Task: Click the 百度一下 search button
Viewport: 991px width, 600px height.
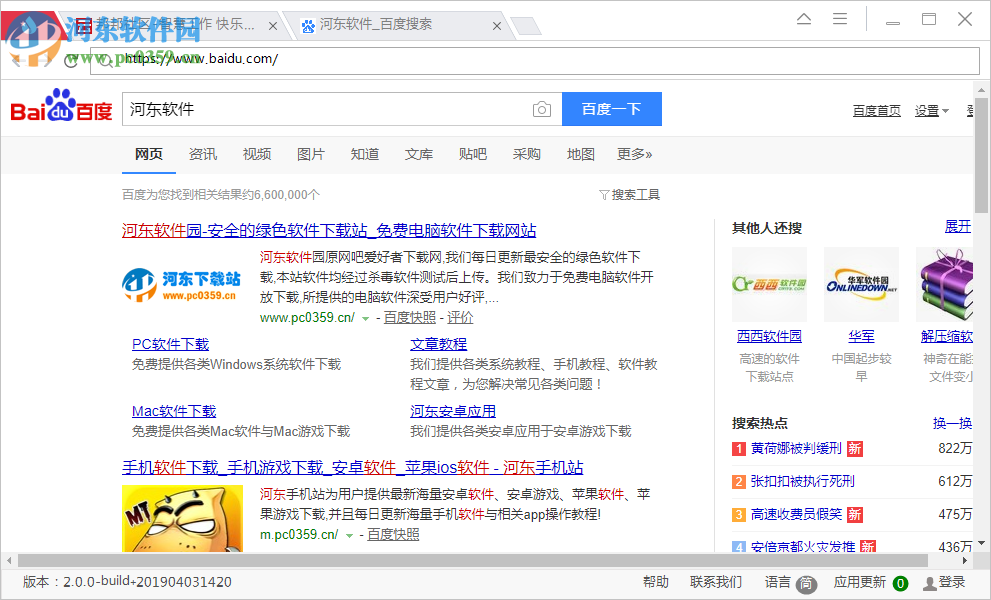Action: [x=612, y=109]
